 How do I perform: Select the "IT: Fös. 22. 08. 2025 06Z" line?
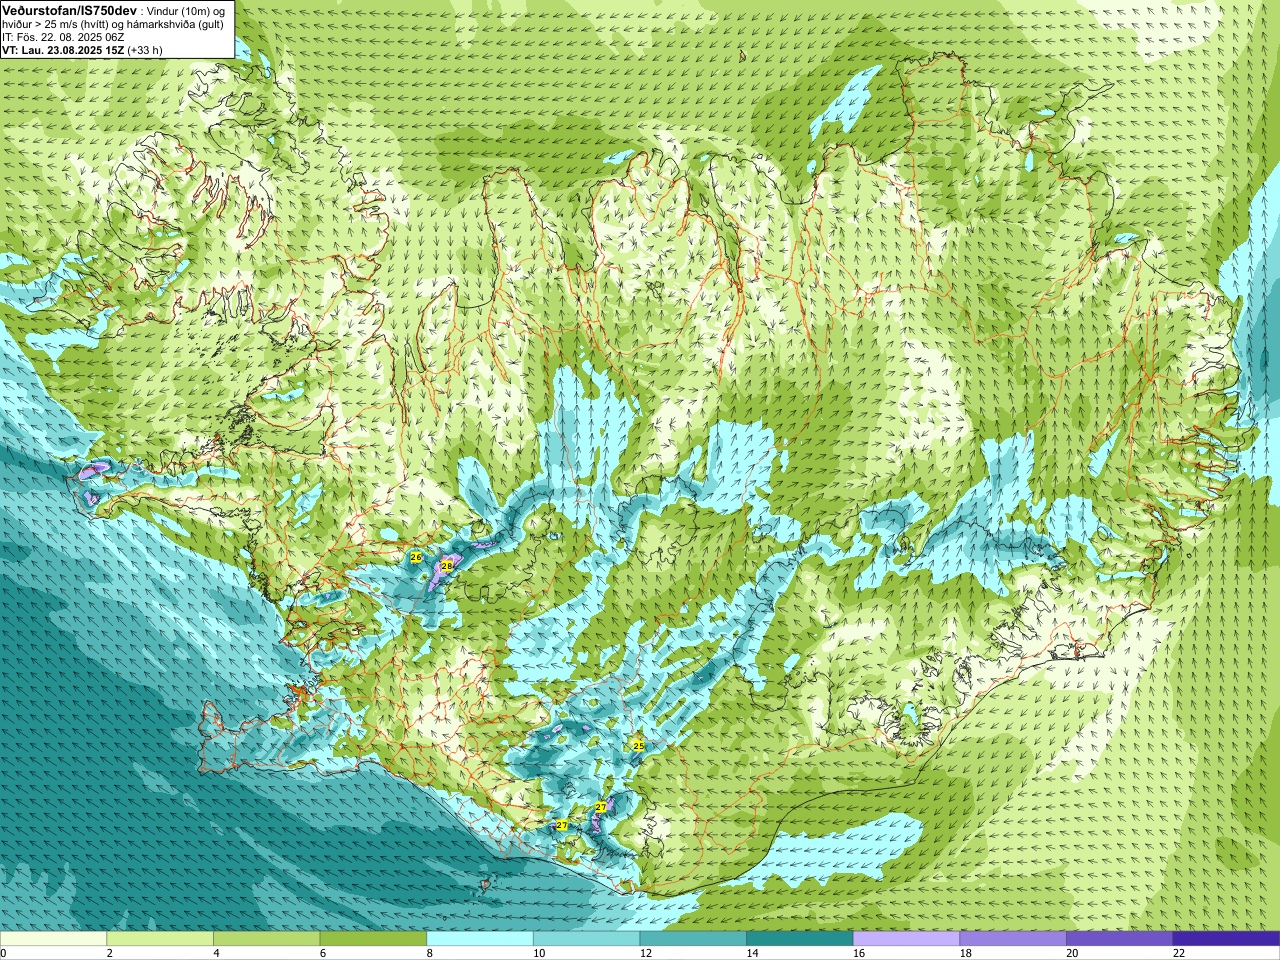[x=63, y=37]
